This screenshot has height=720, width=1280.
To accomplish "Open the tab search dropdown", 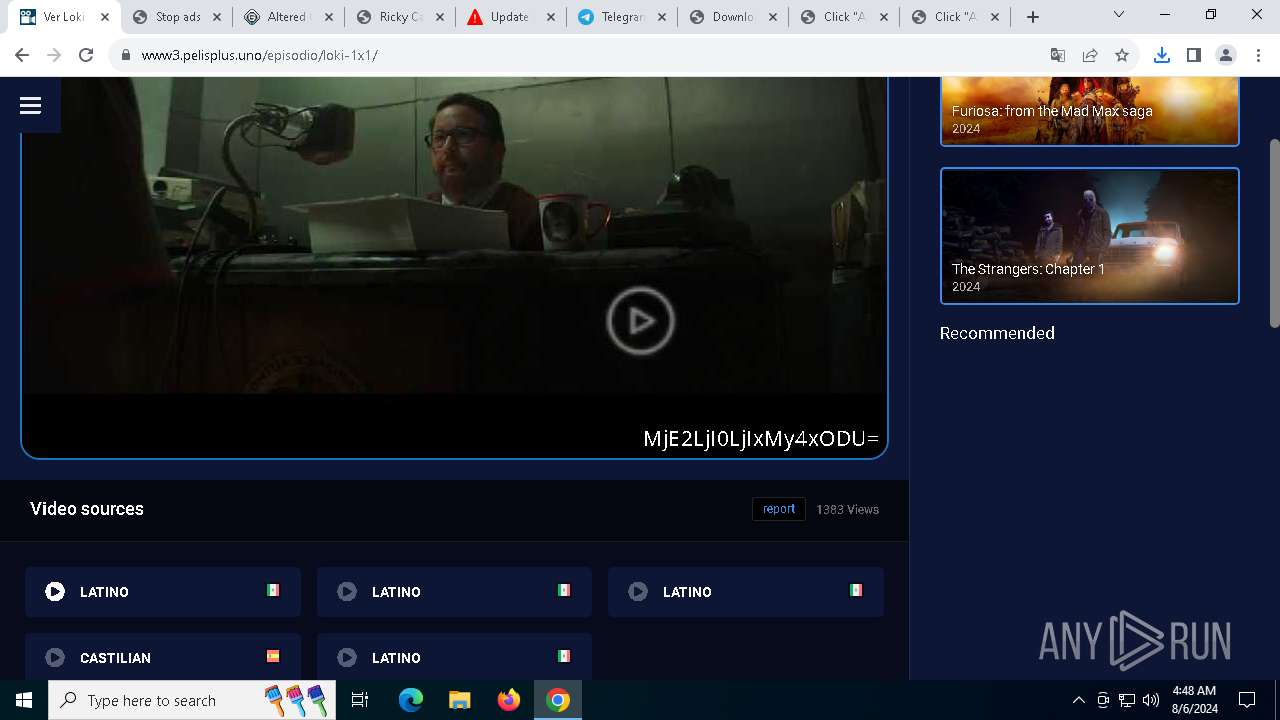I will tap(1119, 15).
